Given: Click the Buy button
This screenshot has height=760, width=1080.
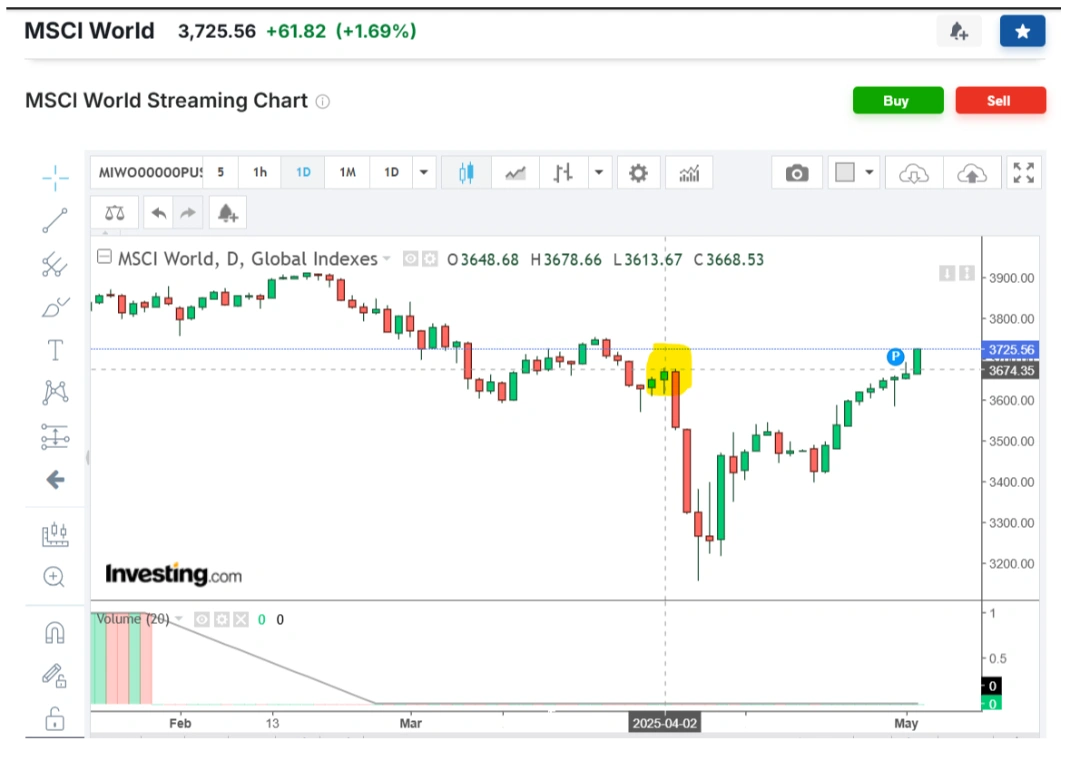Looking at the screenshot, I should (x=897, y=101).
